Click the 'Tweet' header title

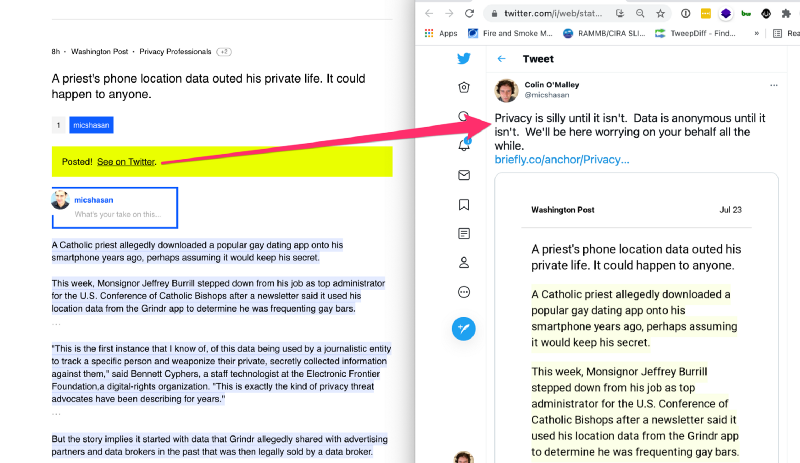[x=538, y=59]
